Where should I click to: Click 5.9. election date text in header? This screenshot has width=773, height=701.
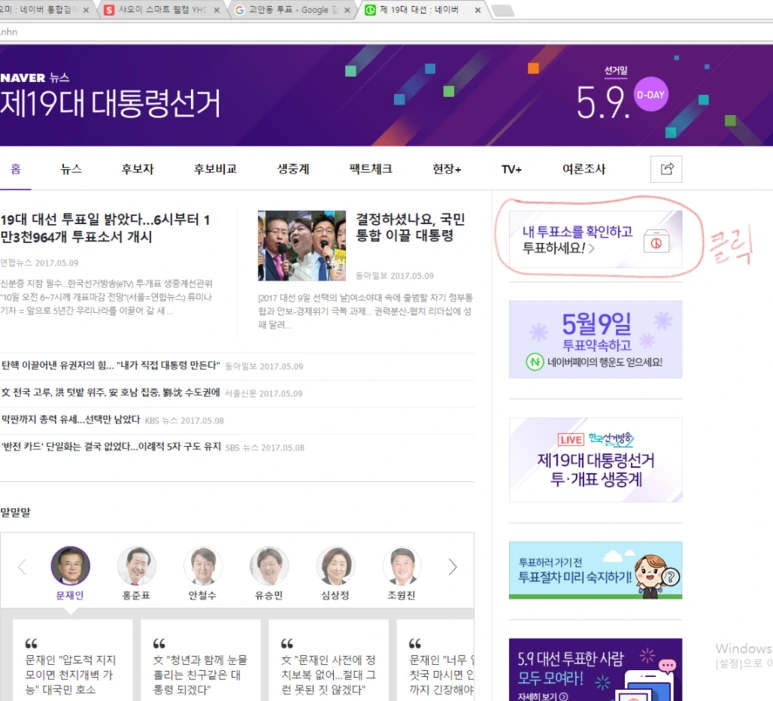coord(602,103)
